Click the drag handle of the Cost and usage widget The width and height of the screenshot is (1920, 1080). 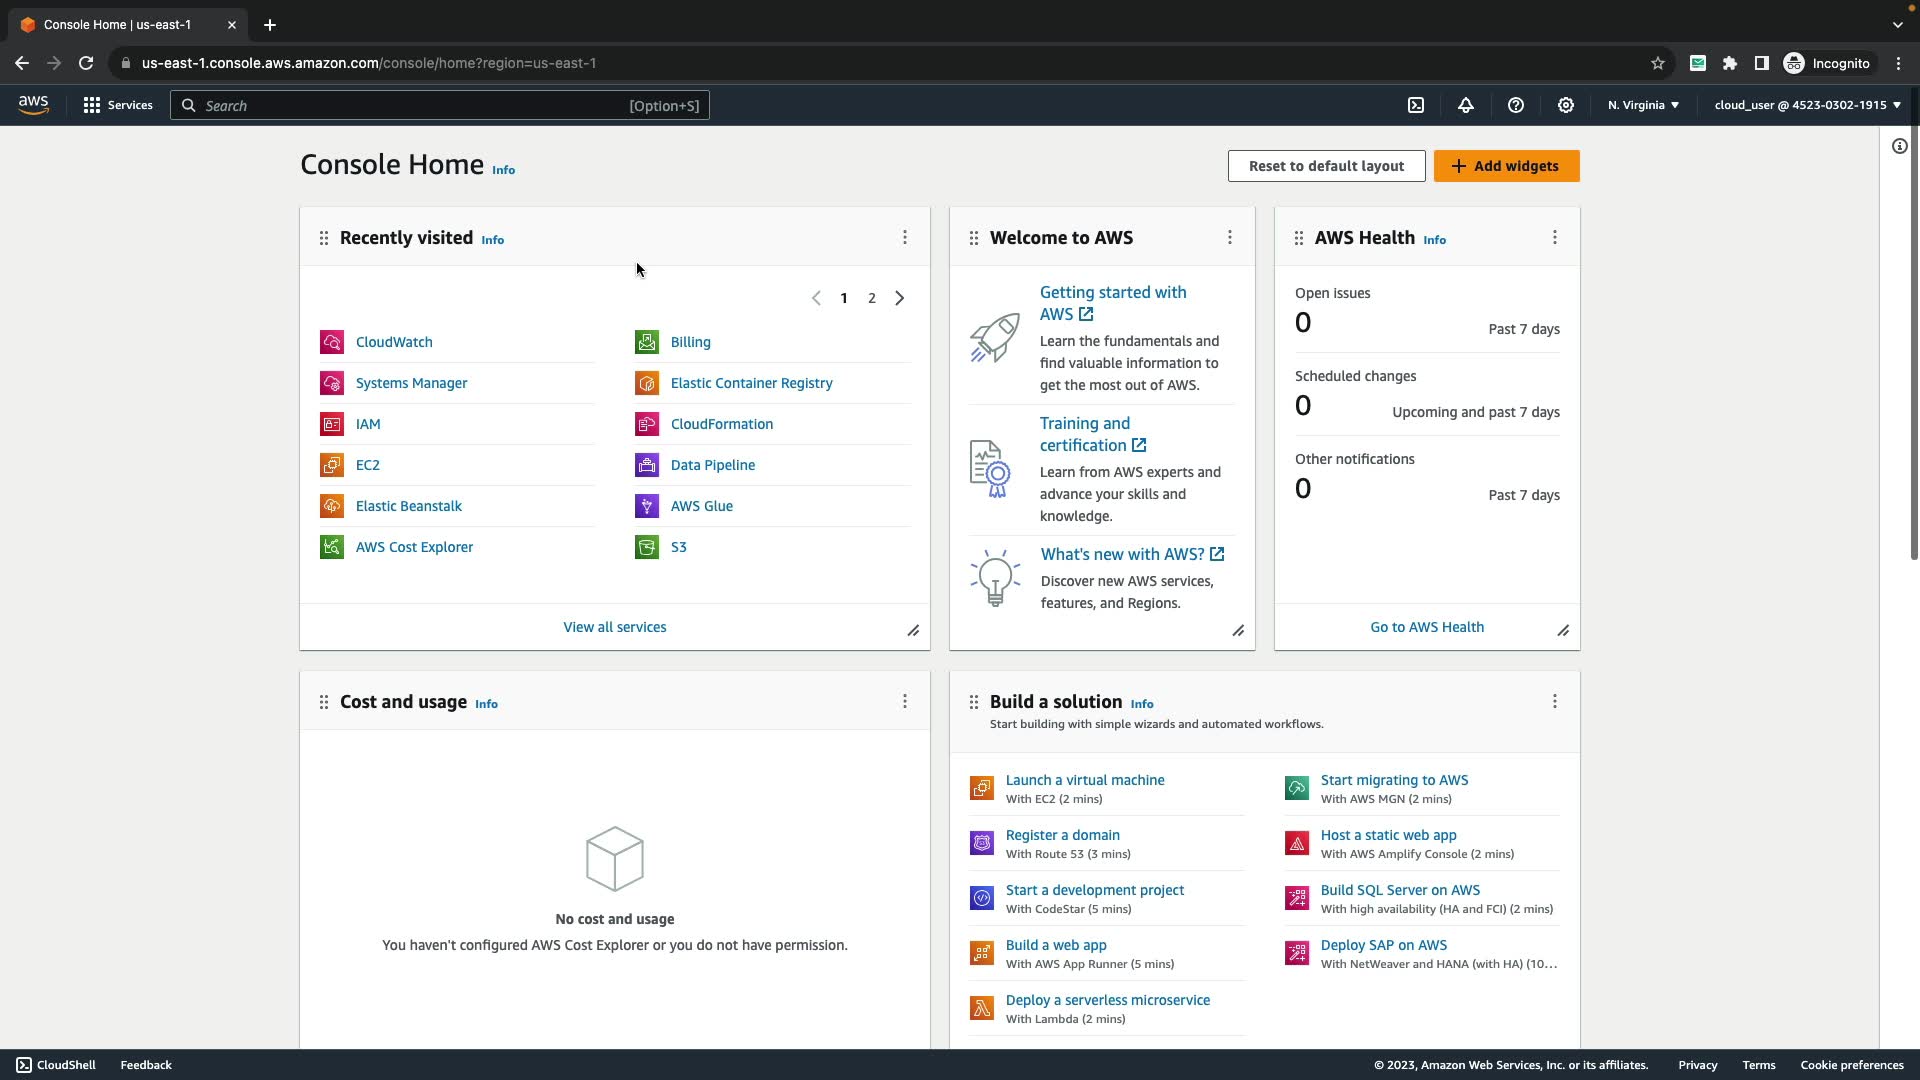click(x=324, y=702)
